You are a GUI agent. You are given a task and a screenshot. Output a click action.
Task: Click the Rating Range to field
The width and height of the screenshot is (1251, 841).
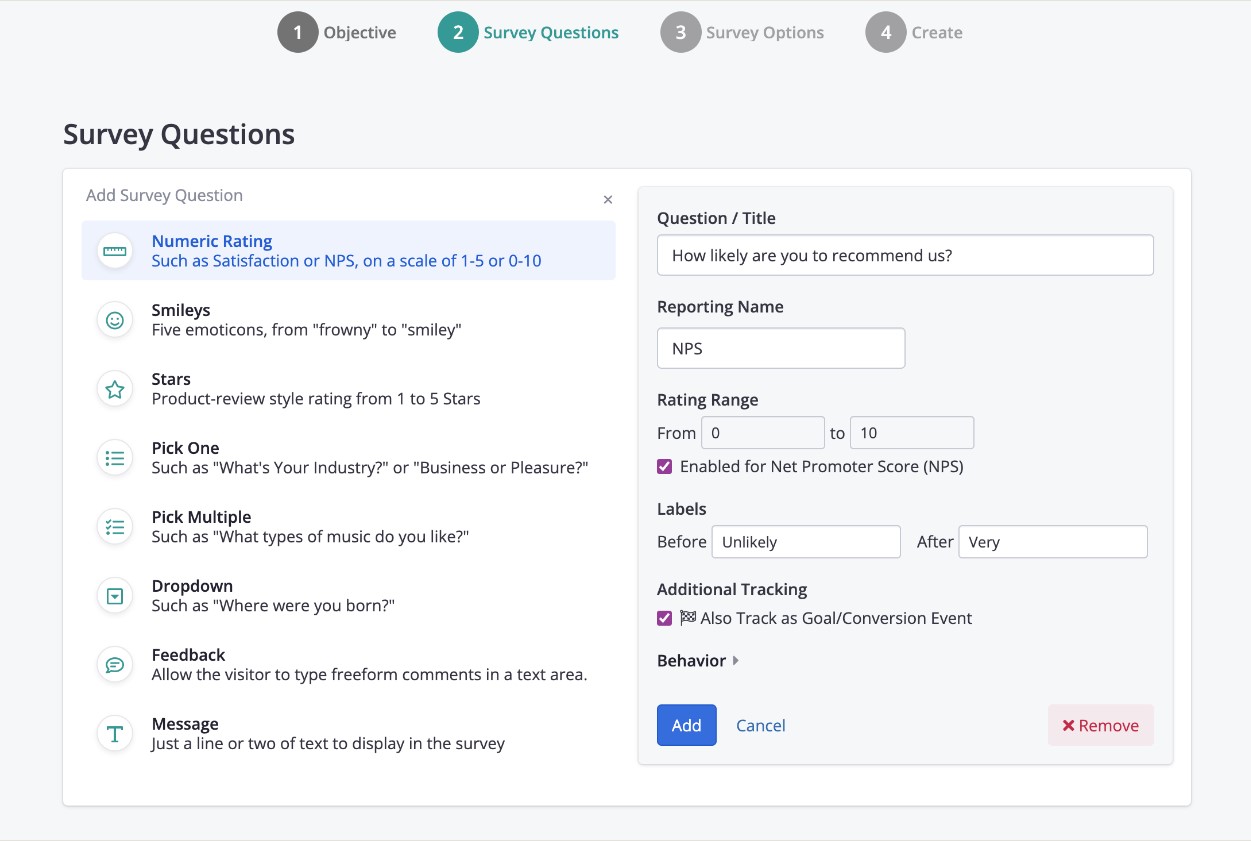tap(912, 433)
